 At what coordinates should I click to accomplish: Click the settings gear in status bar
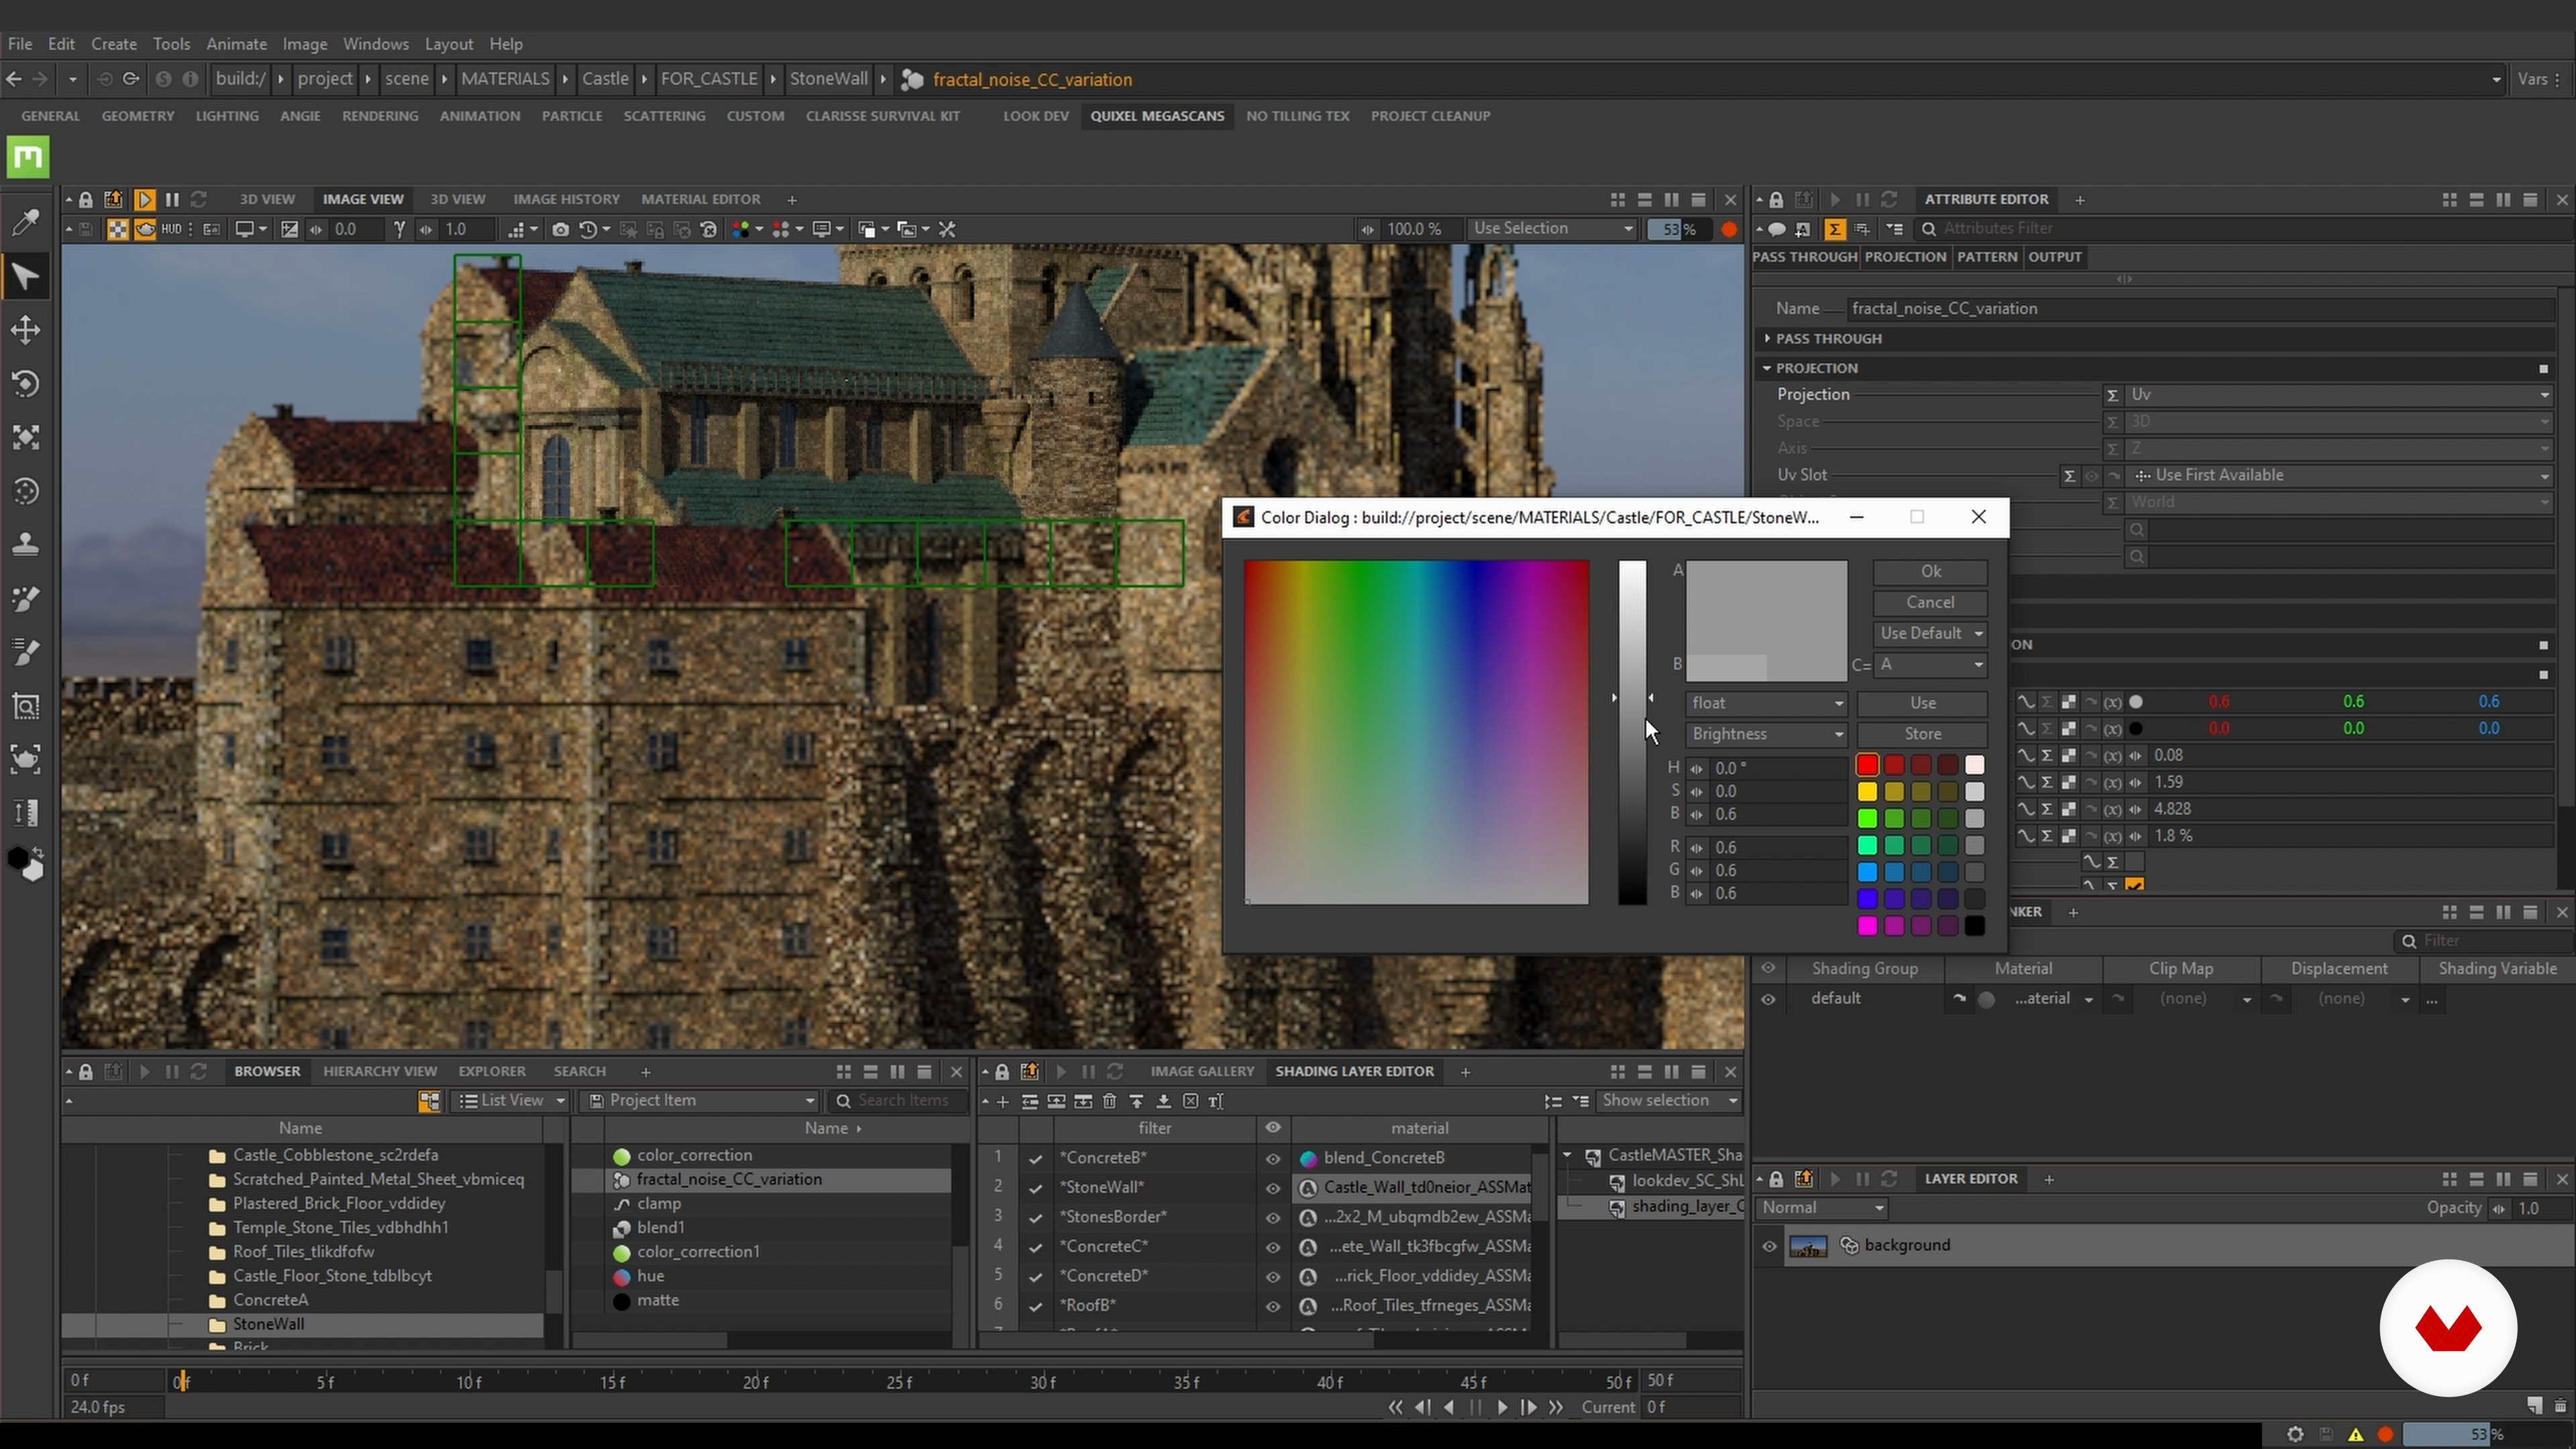coord(2295,1434)
